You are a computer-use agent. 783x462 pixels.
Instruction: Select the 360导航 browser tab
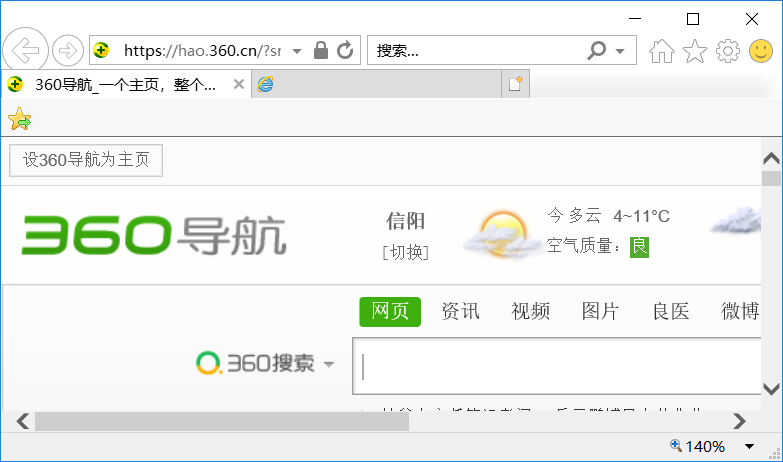point(126,84)
